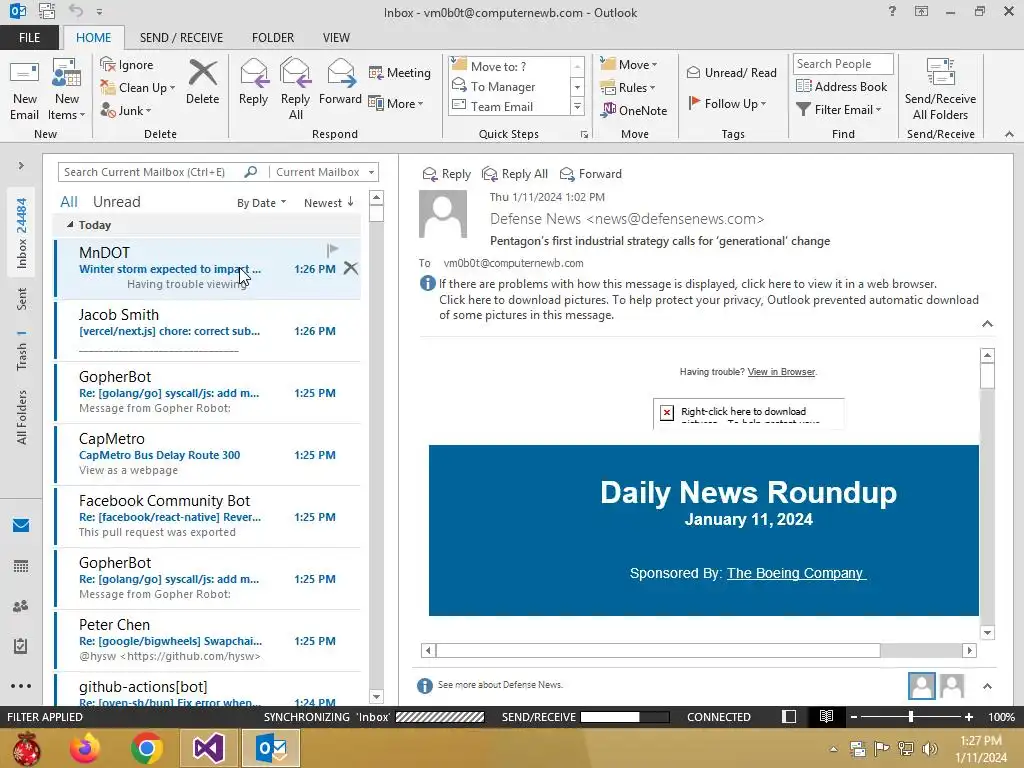Viewport: 1024px width, 768px height.
Task: Open the CapMetro Bus Delay email
Action: 208,455
